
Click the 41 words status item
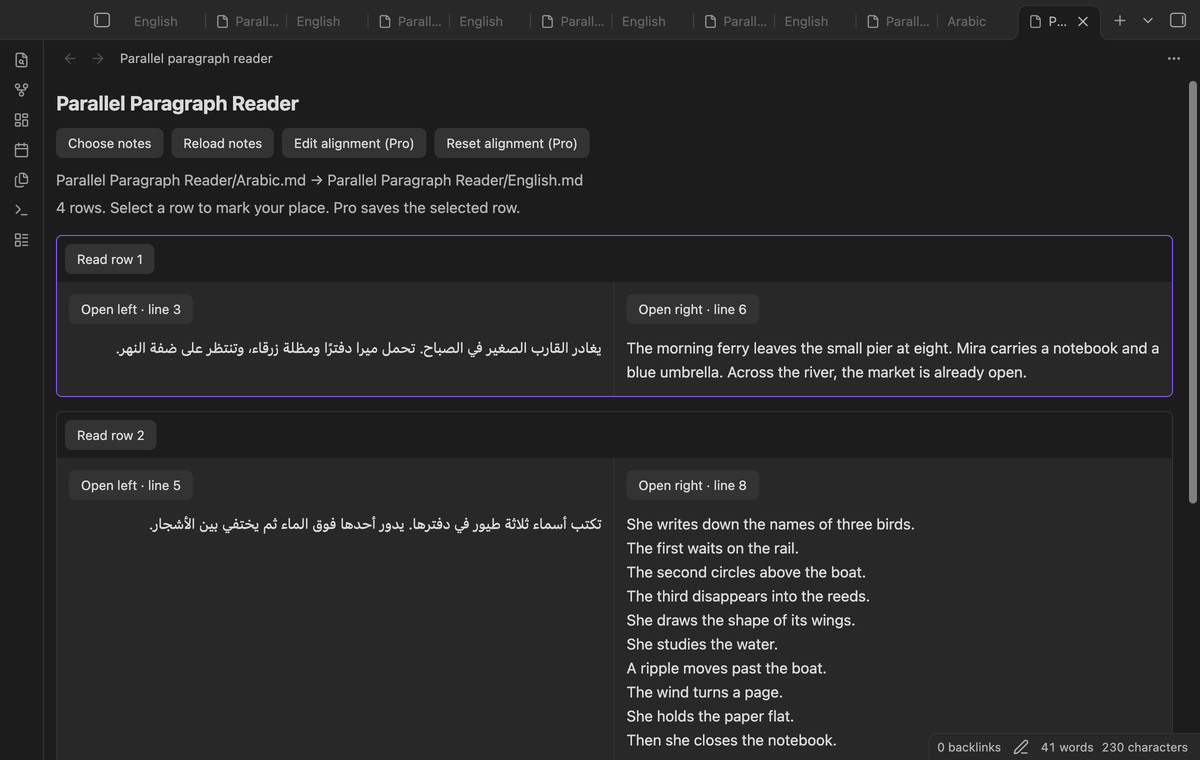coord(1067,747)
